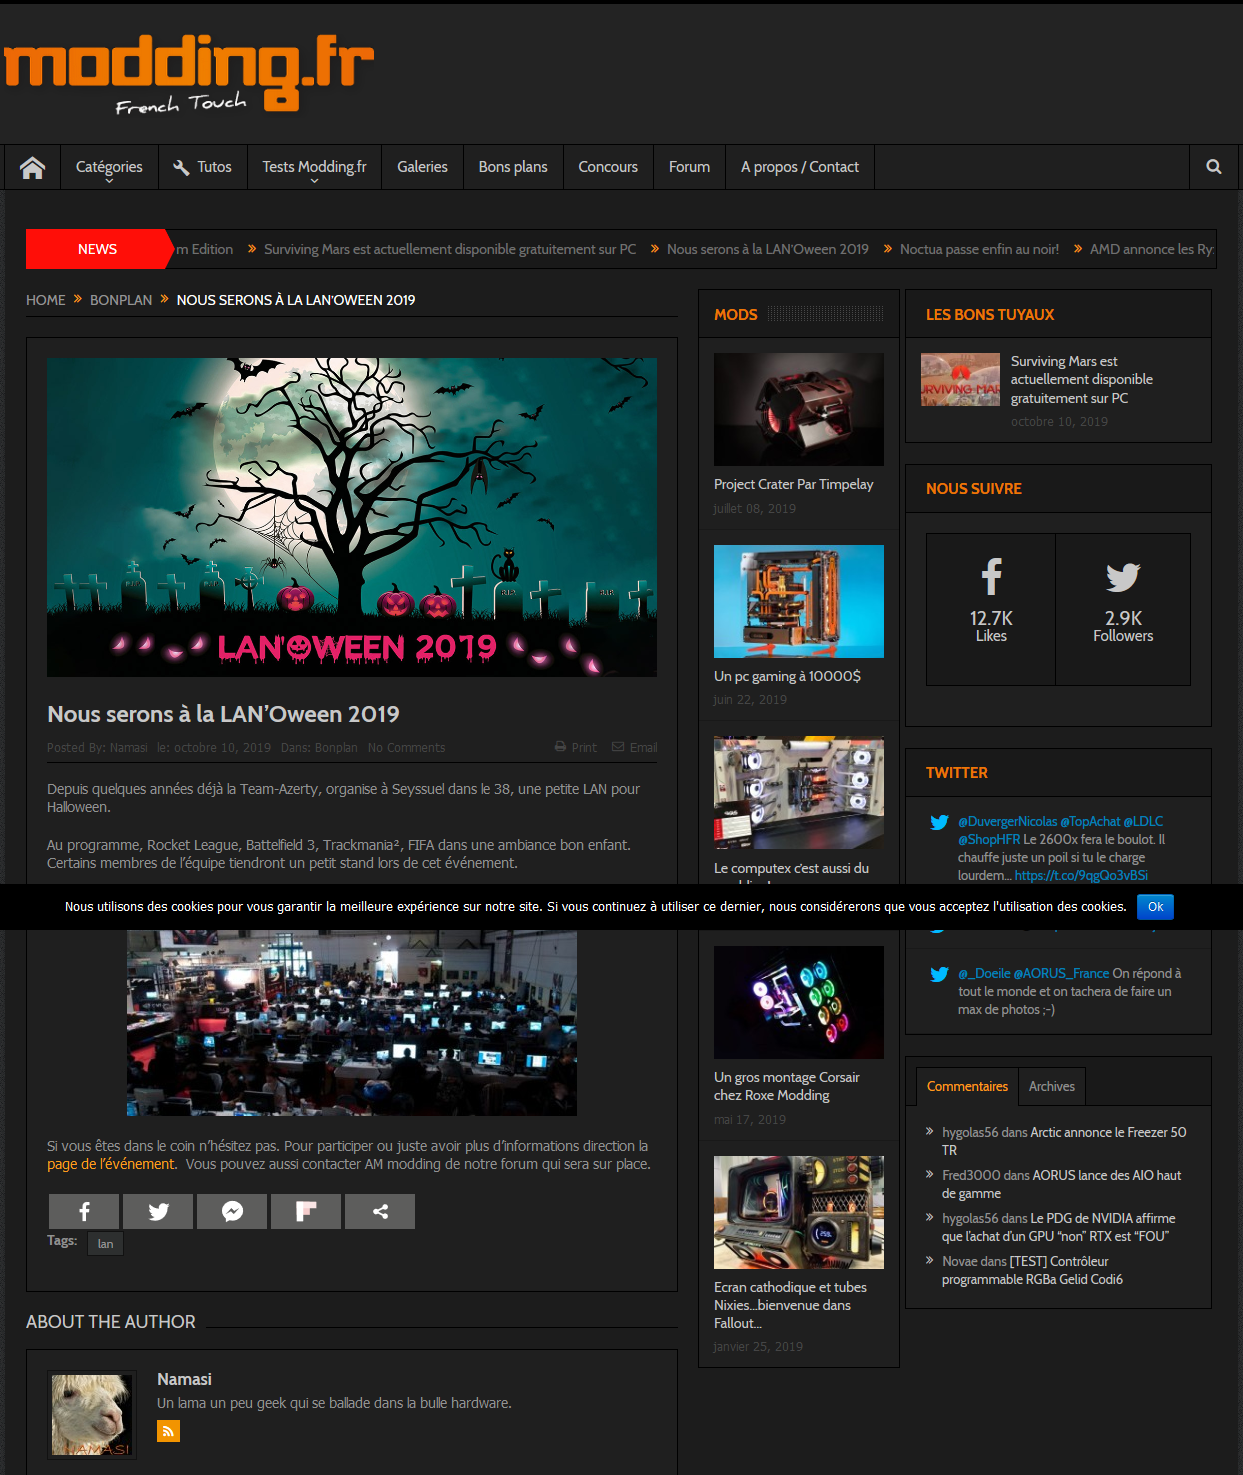Open 'Un gros montage Corsair chez Roxe Modding'
This screenshot has width=1243, height=1475.
[787, 1086]
